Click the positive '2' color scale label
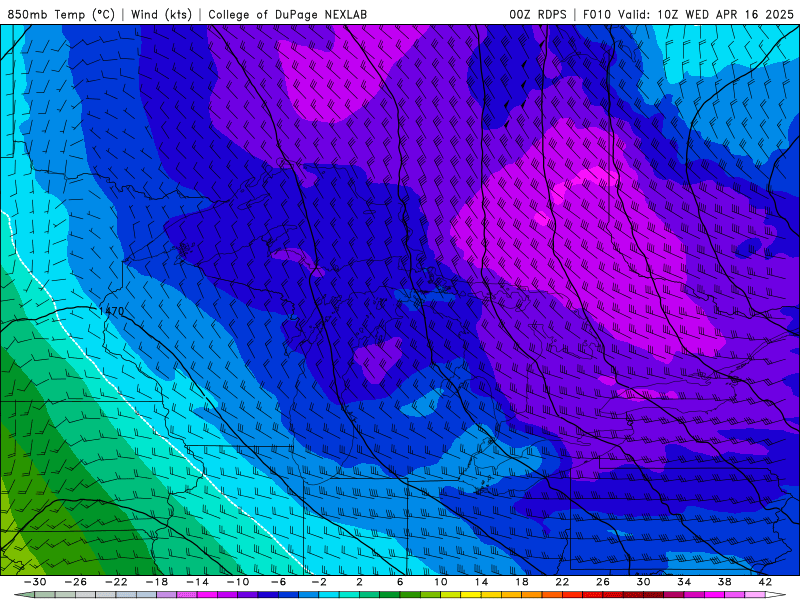This screenshot has height=600, width=800. click(359, 582)
